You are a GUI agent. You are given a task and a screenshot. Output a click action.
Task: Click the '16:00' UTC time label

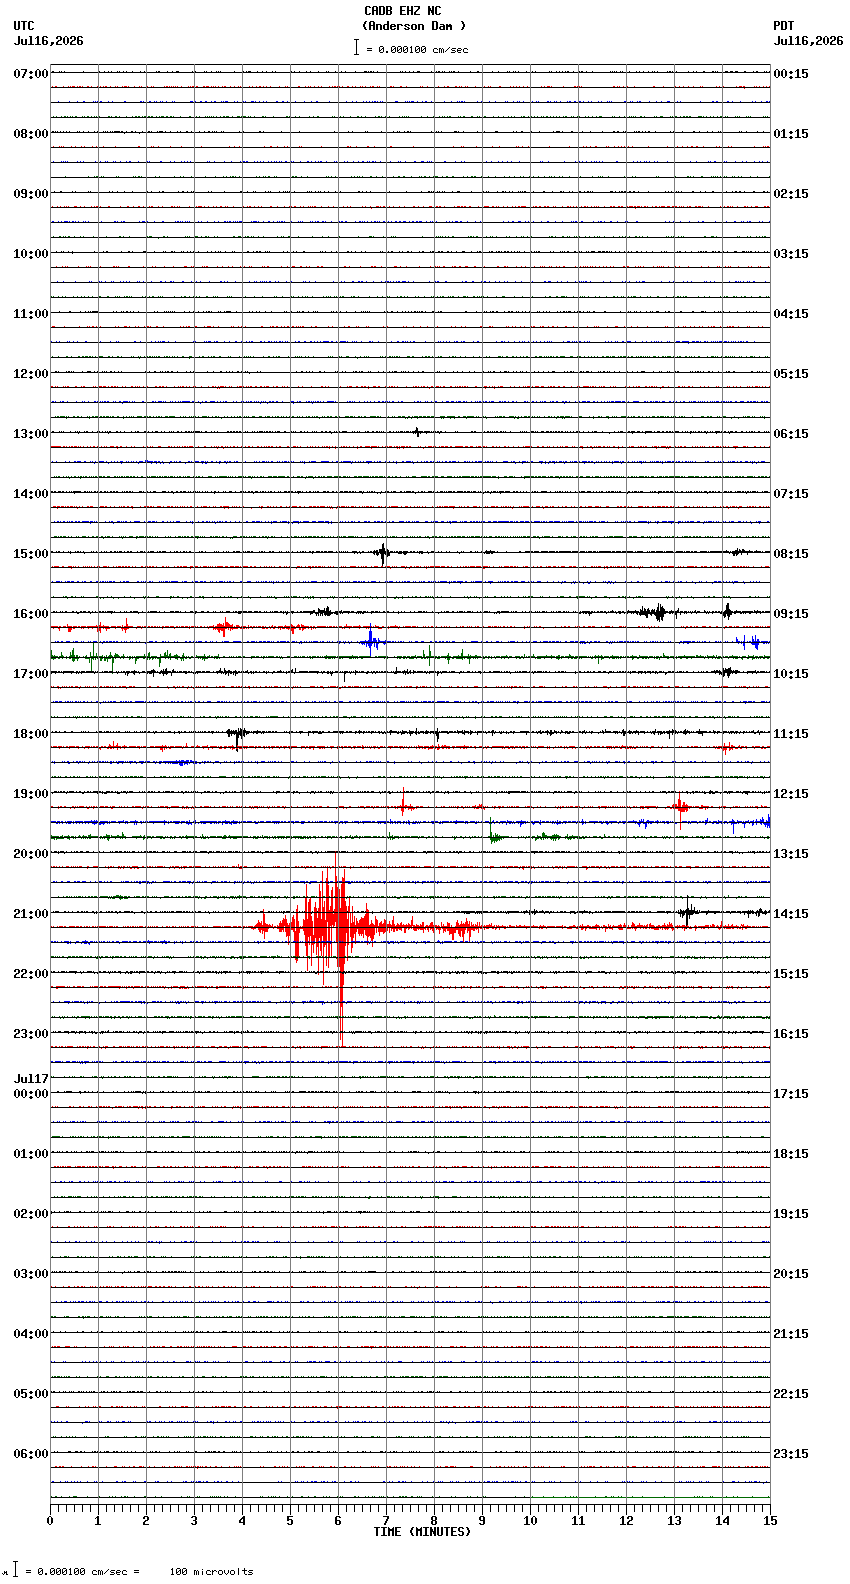(30, 614)
